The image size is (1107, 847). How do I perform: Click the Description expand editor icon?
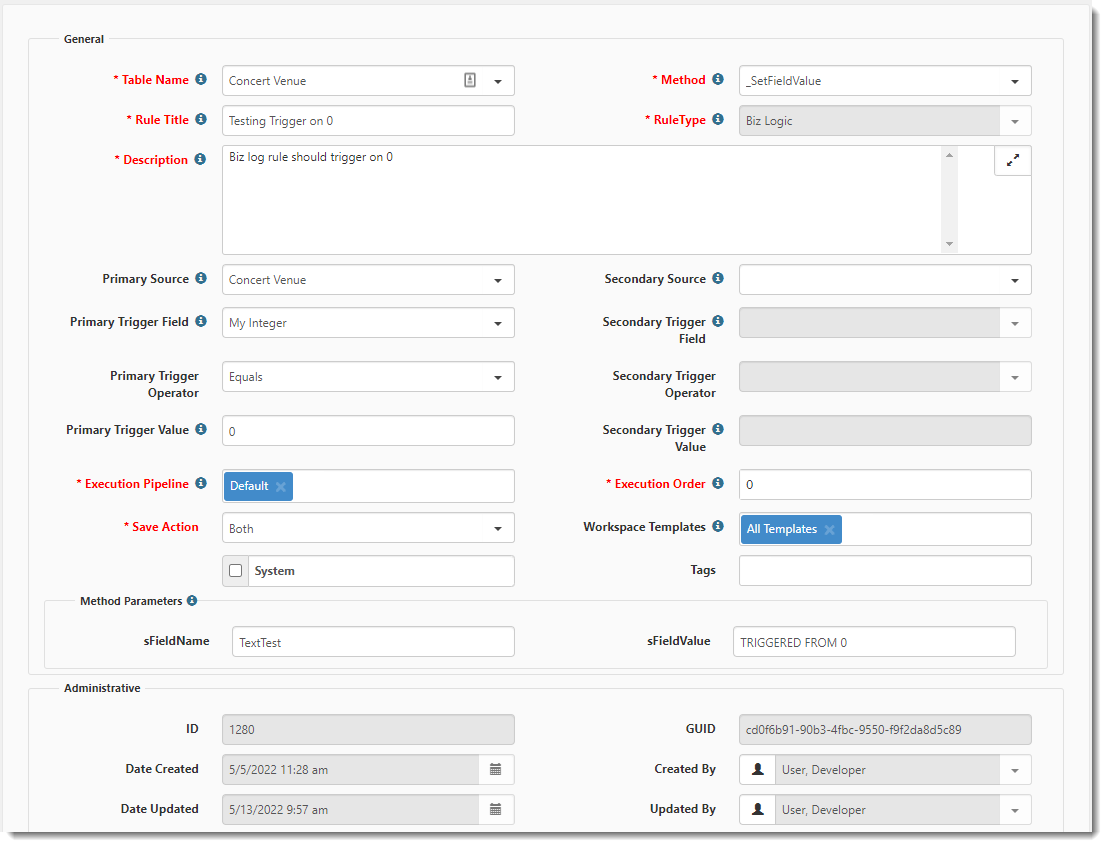(x=1012, y=160)
